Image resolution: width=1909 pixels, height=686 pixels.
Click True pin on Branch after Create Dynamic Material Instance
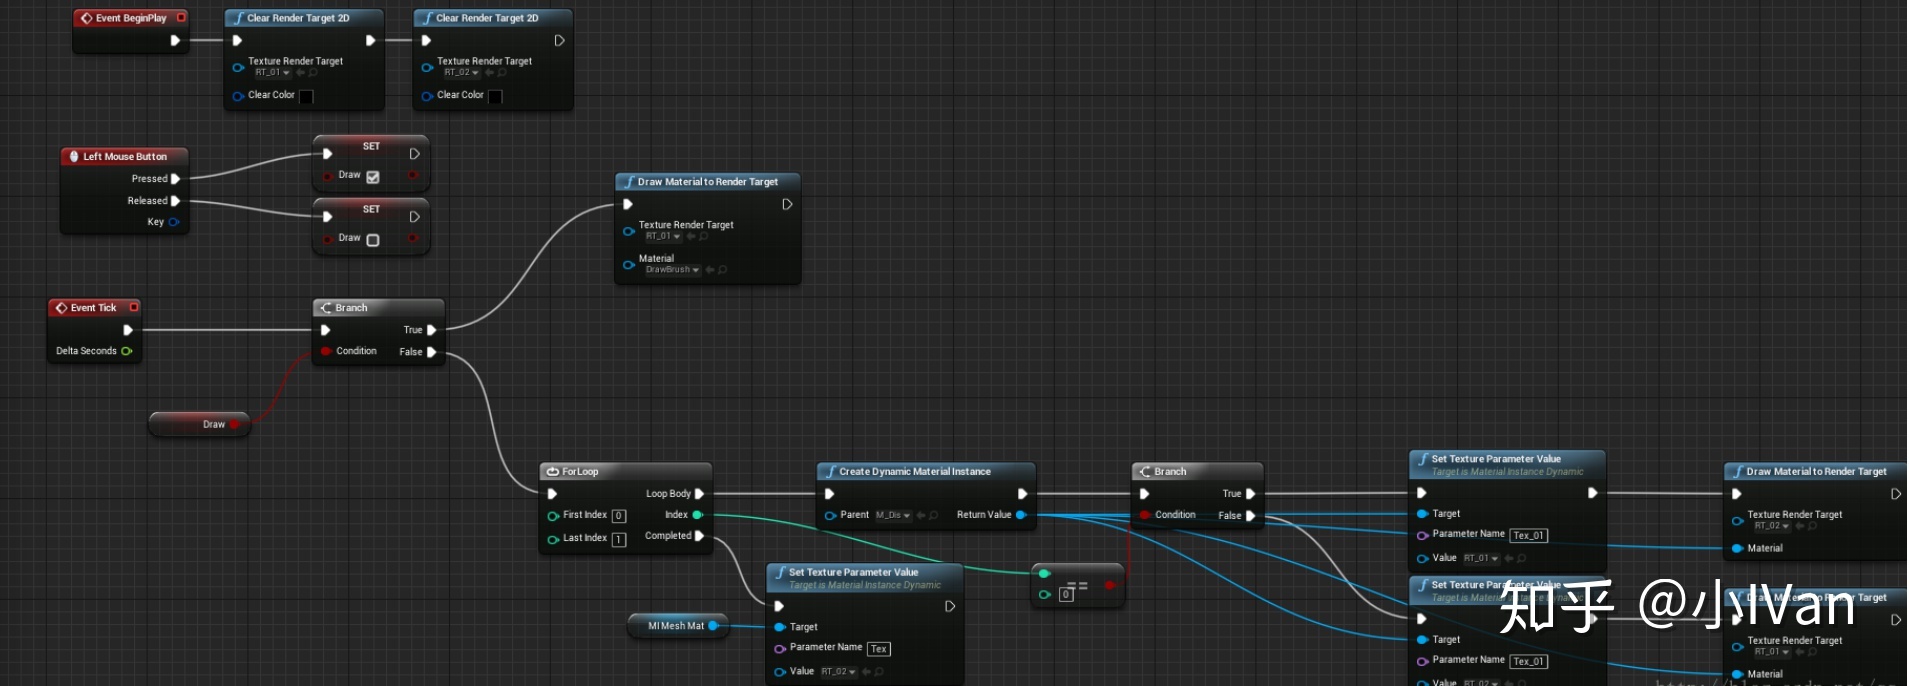(x=1250, y=494)
